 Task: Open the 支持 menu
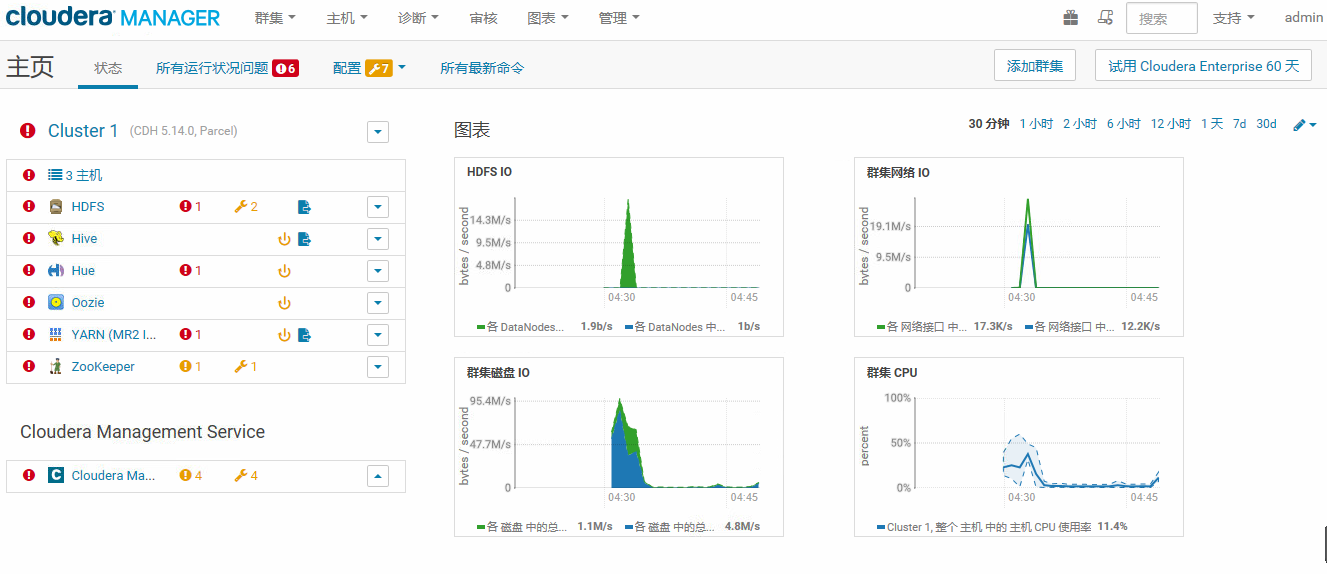coord(1234,18)
